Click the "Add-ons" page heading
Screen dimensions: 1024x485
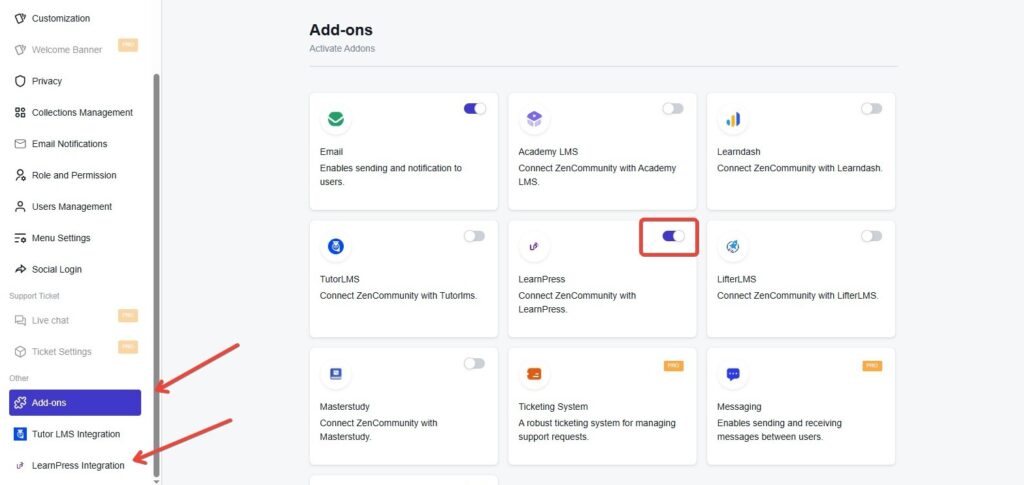(341, 30)
